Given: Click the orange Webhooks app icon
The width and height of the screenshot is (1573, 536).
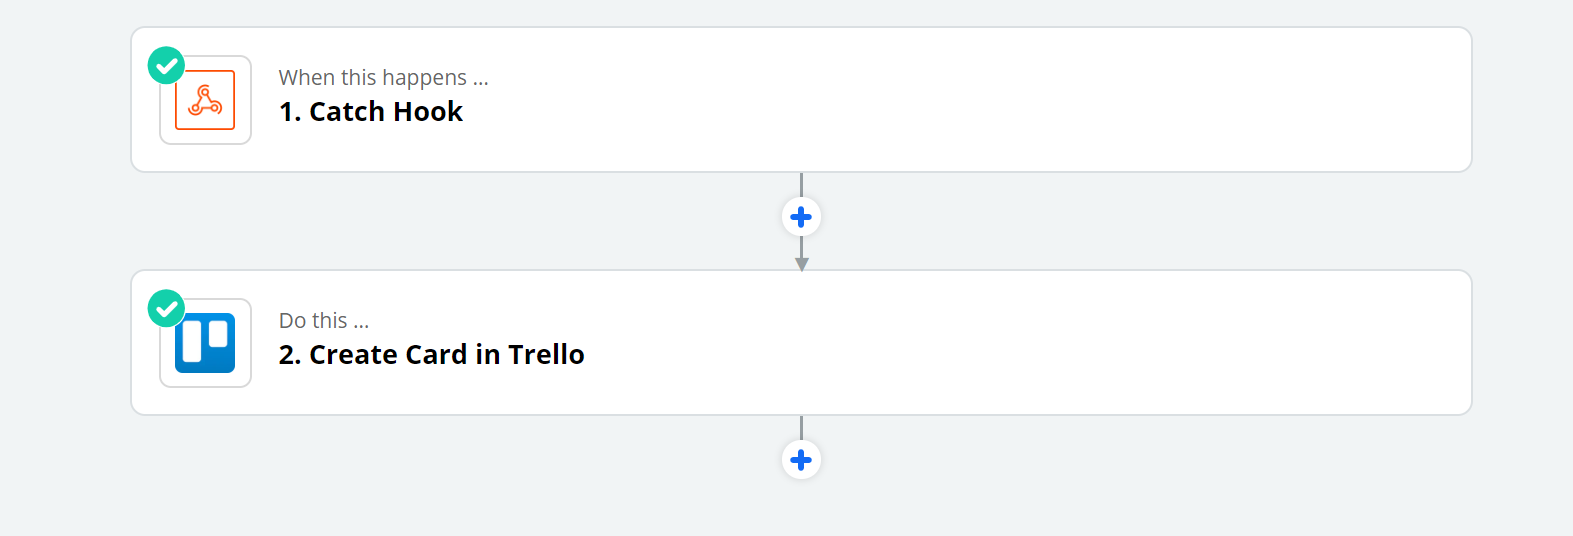Looking at the screenshot, I should point(205,100).
